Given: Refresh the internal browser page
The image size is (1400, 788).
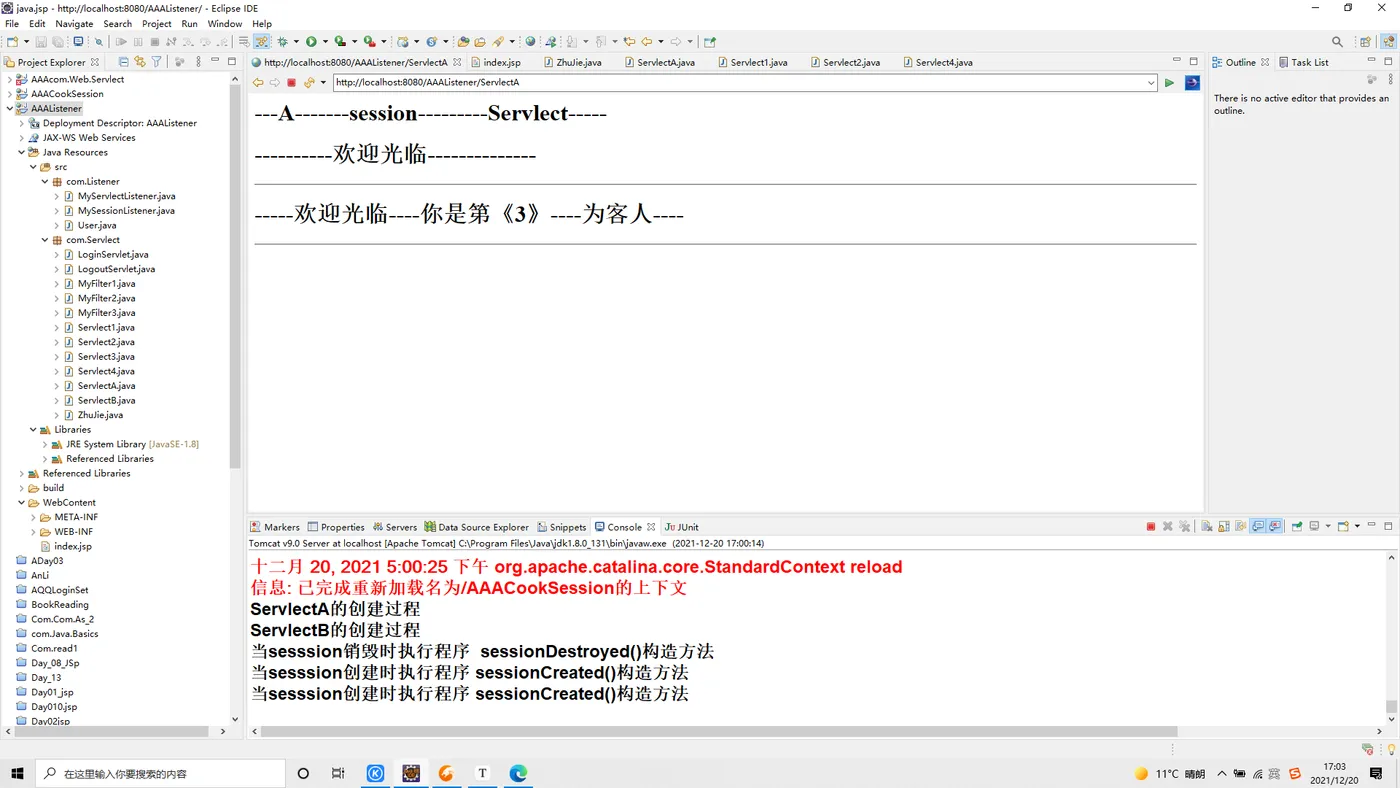Looking at the screenshot, I should 309,83.
